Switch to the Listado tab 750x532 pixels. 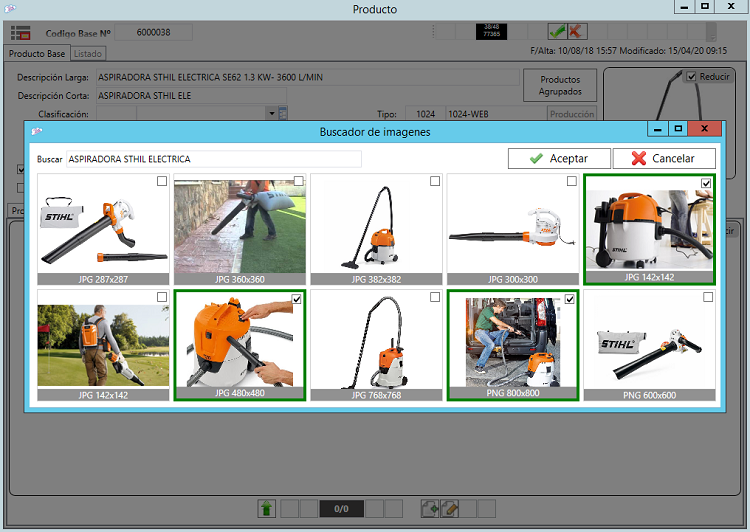click(x=88, y=54)
